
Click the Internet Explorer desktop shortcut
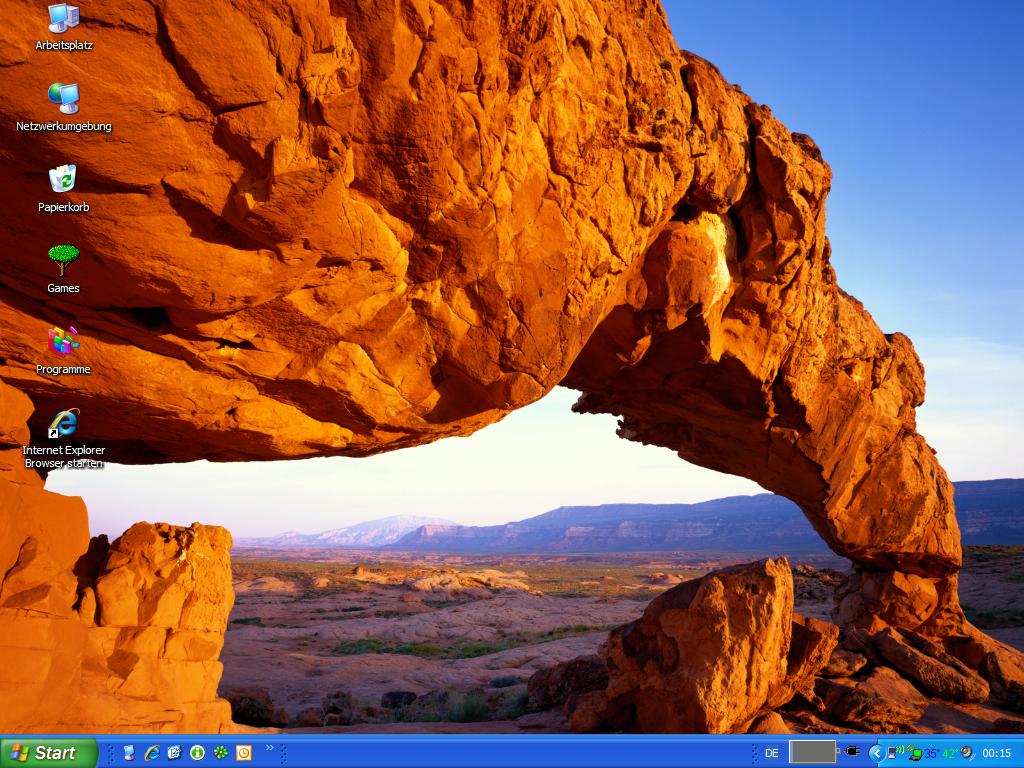tap(63, 423)
